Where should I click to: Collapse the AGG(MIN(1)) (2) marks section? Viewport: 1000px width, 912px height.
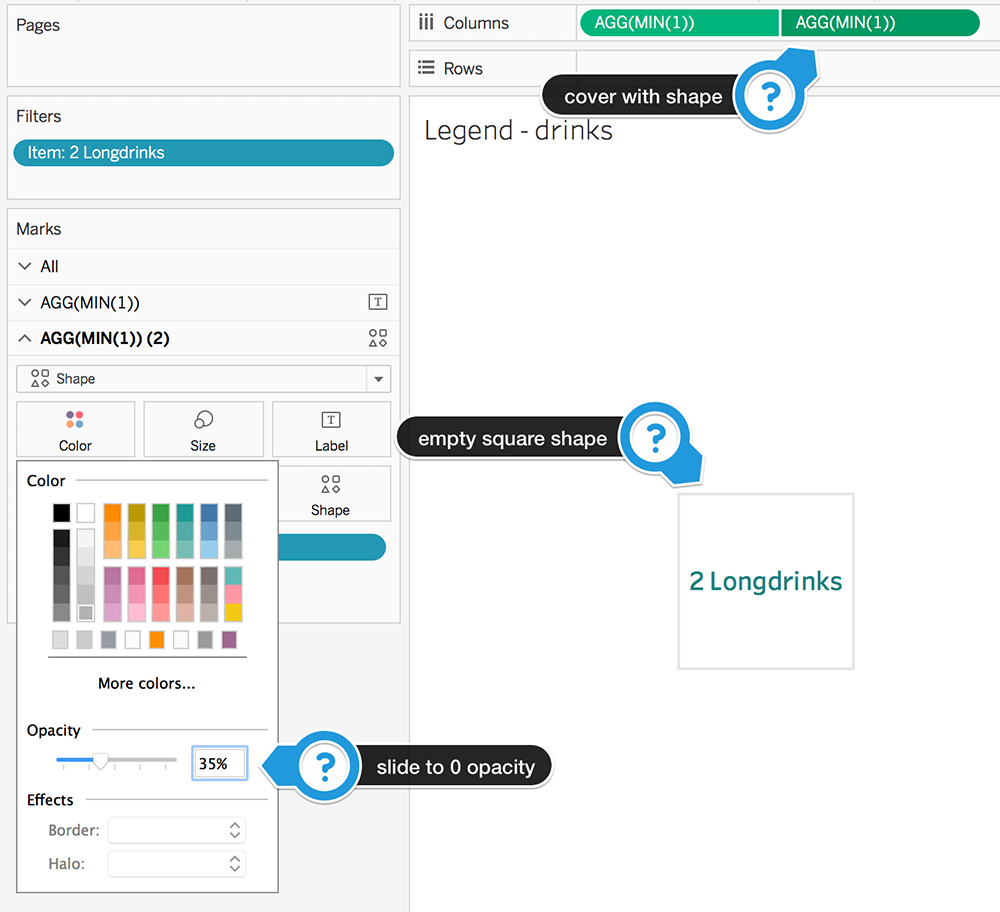22,338
